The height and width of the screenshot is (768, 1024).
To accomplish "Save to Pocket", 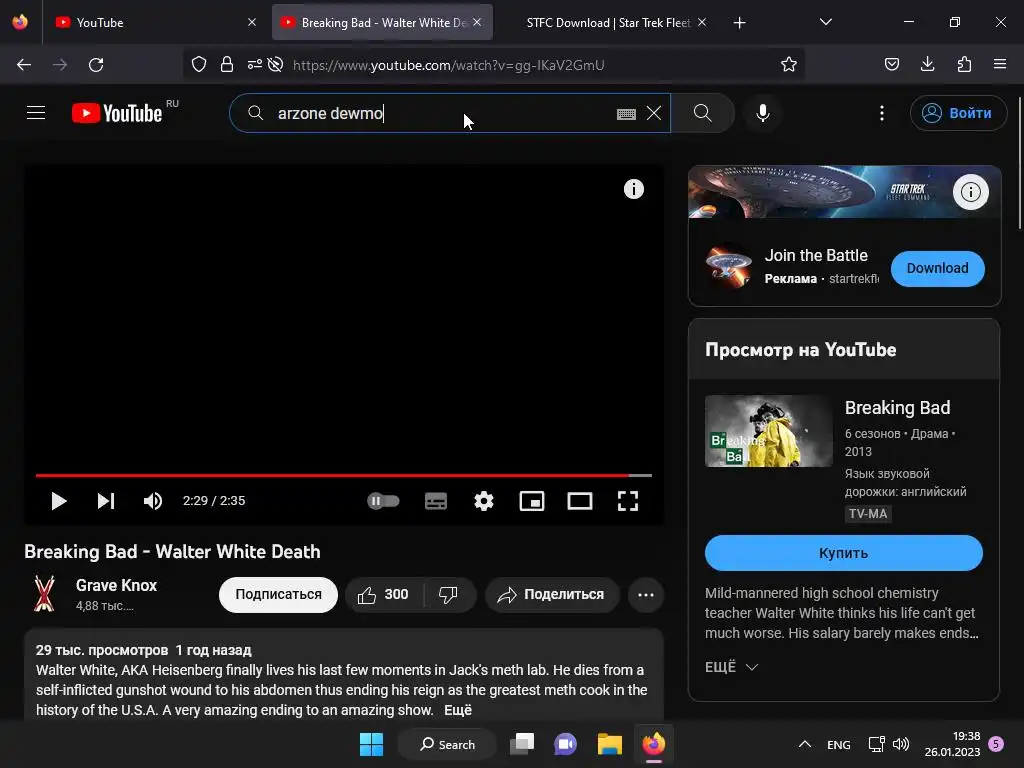I will (x=891, y=64).
